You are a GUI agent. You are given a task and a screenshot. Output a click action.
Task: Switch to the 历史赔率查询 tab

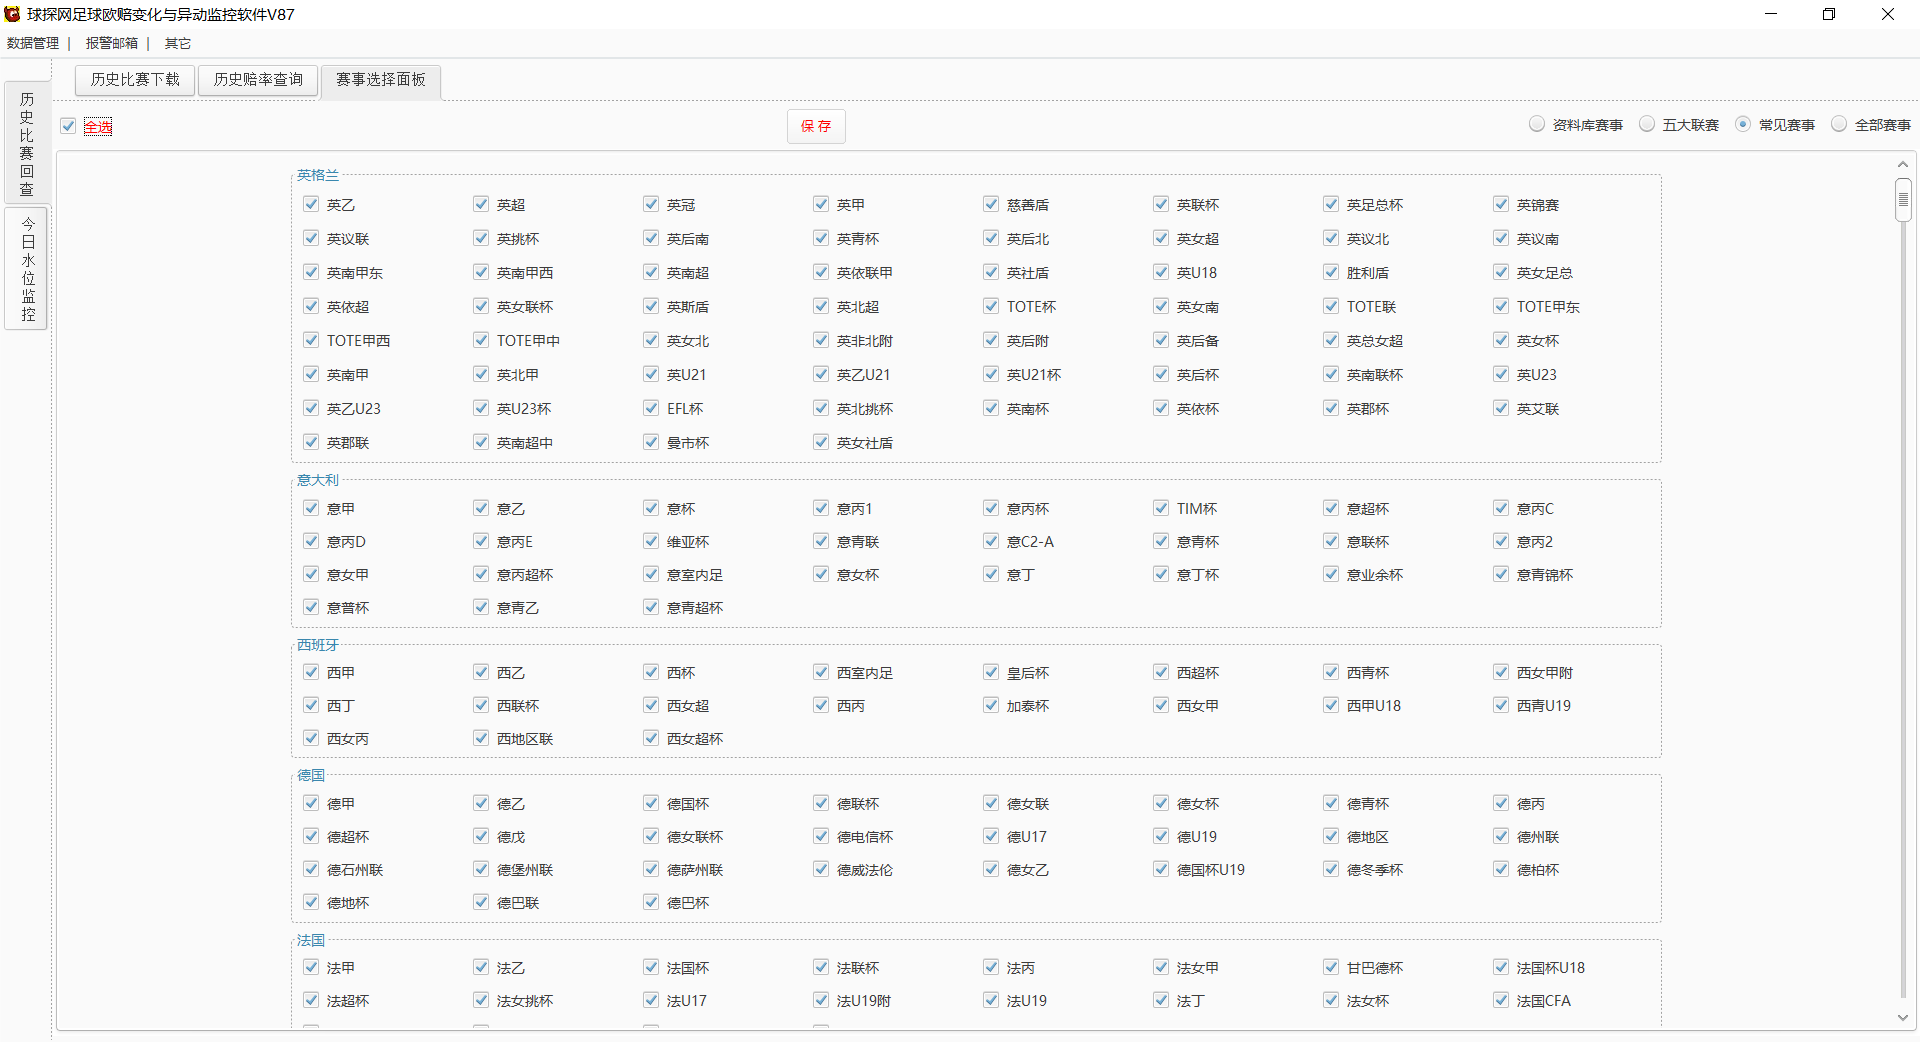[258, 80]
